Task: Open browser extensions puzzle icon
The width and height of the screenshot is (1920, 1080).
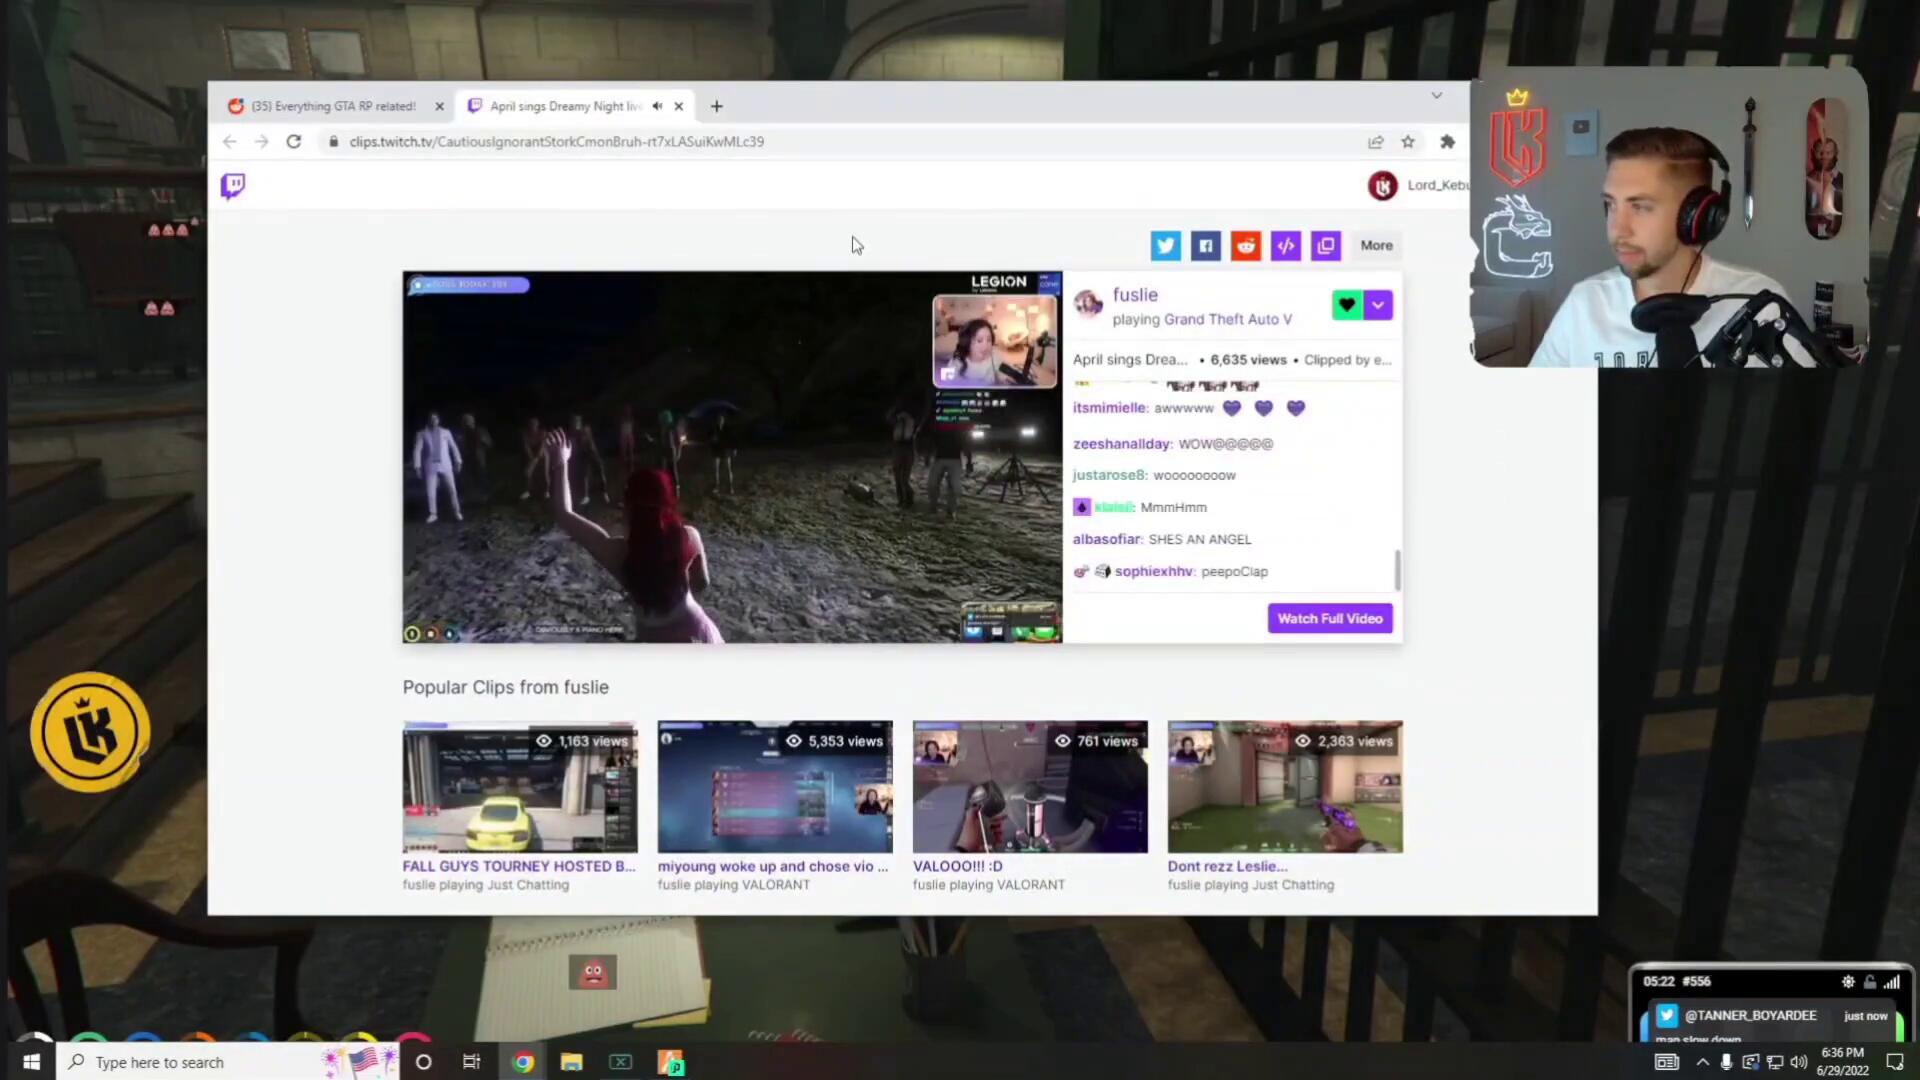Action: (x=1447, y=142)
